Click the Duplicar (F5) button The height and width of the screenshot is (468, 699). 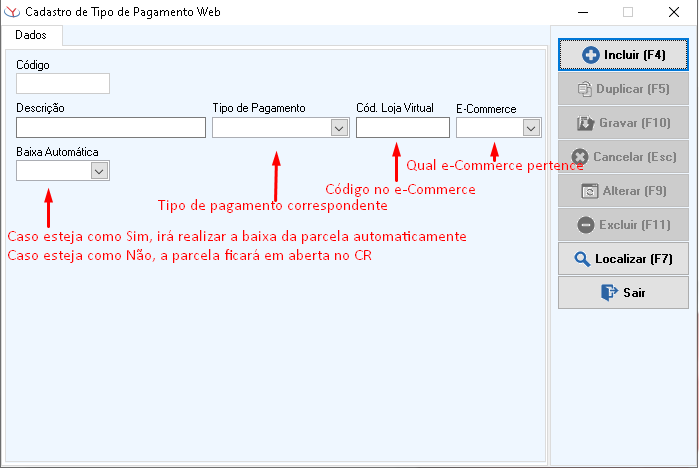click(623, 89)
